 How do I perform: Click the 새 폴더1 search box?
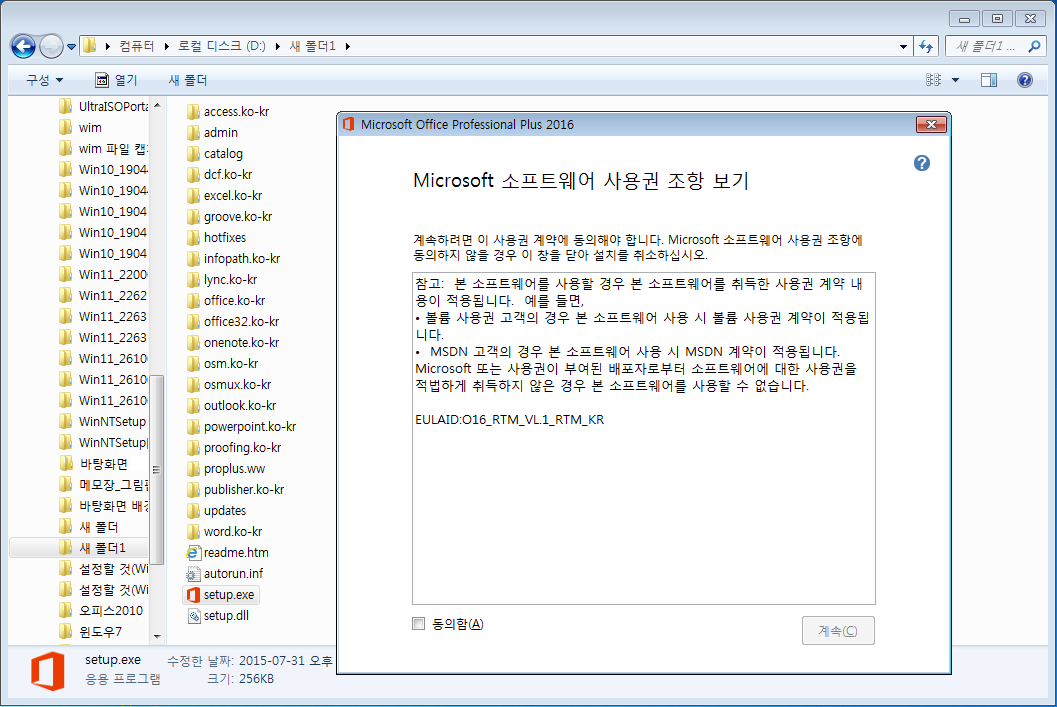pos(988,47)
